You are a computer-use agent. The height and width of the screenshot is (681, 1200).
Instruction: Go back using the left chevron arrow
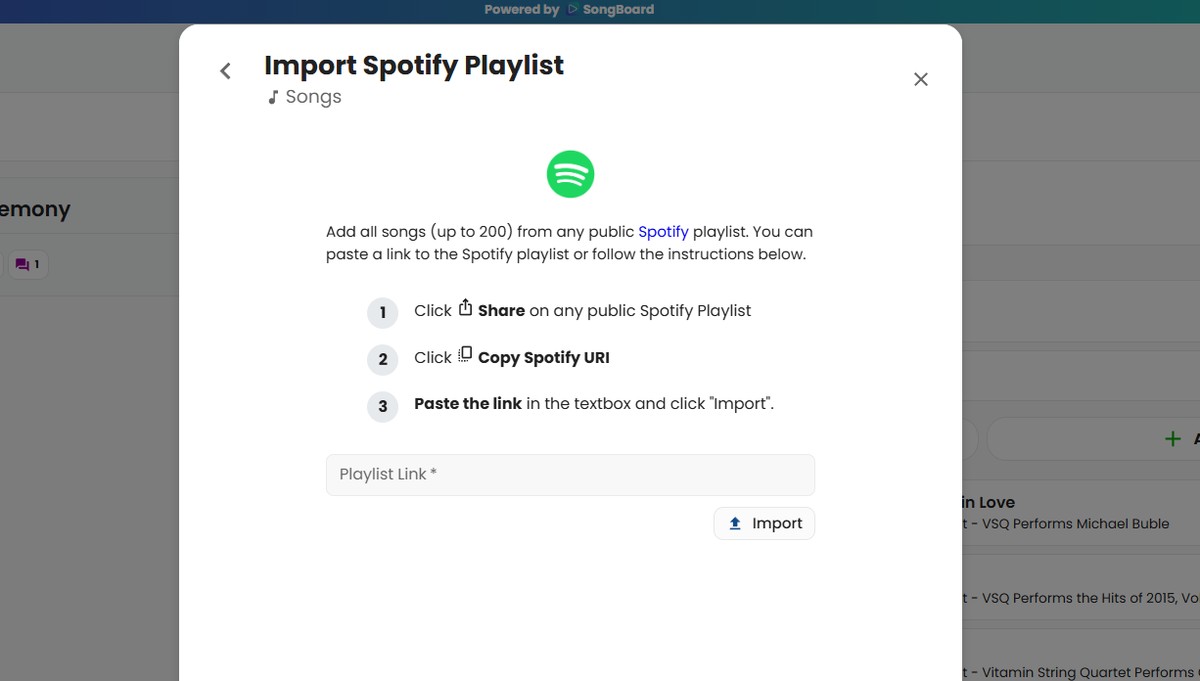tap(225, 71)
